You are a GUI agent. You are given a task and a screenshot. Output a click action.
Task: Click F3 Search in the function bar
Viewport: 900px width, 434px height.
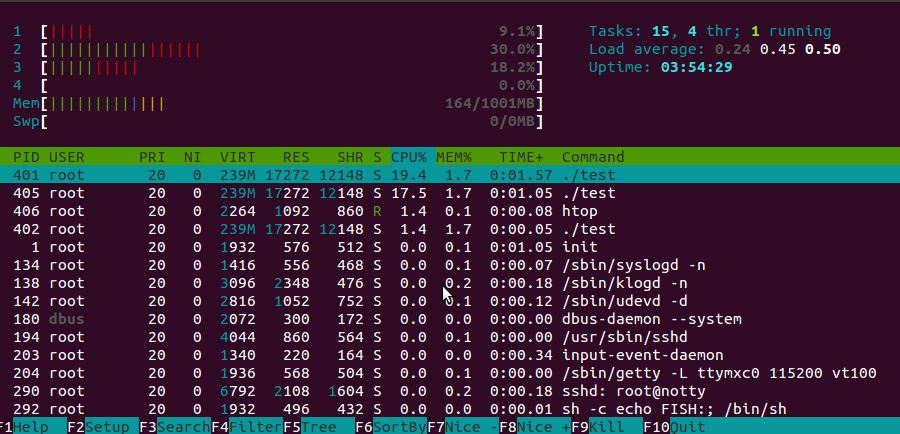174,427
